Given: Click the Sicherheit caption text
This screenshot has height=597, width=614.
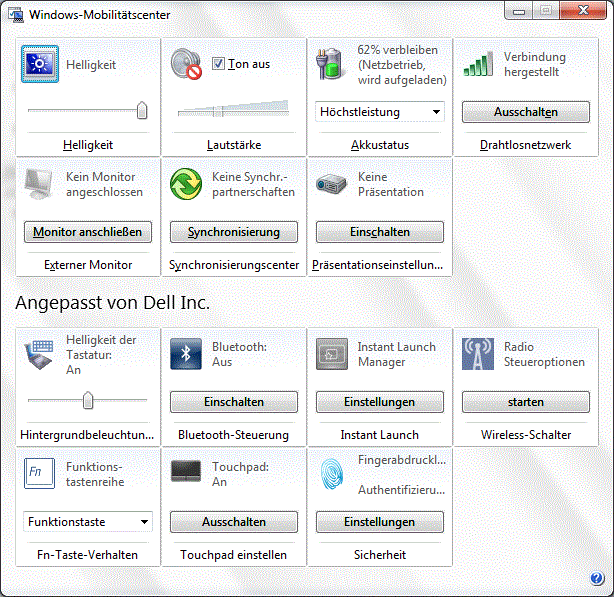Looking at the screenshot, I should point(380,555).
